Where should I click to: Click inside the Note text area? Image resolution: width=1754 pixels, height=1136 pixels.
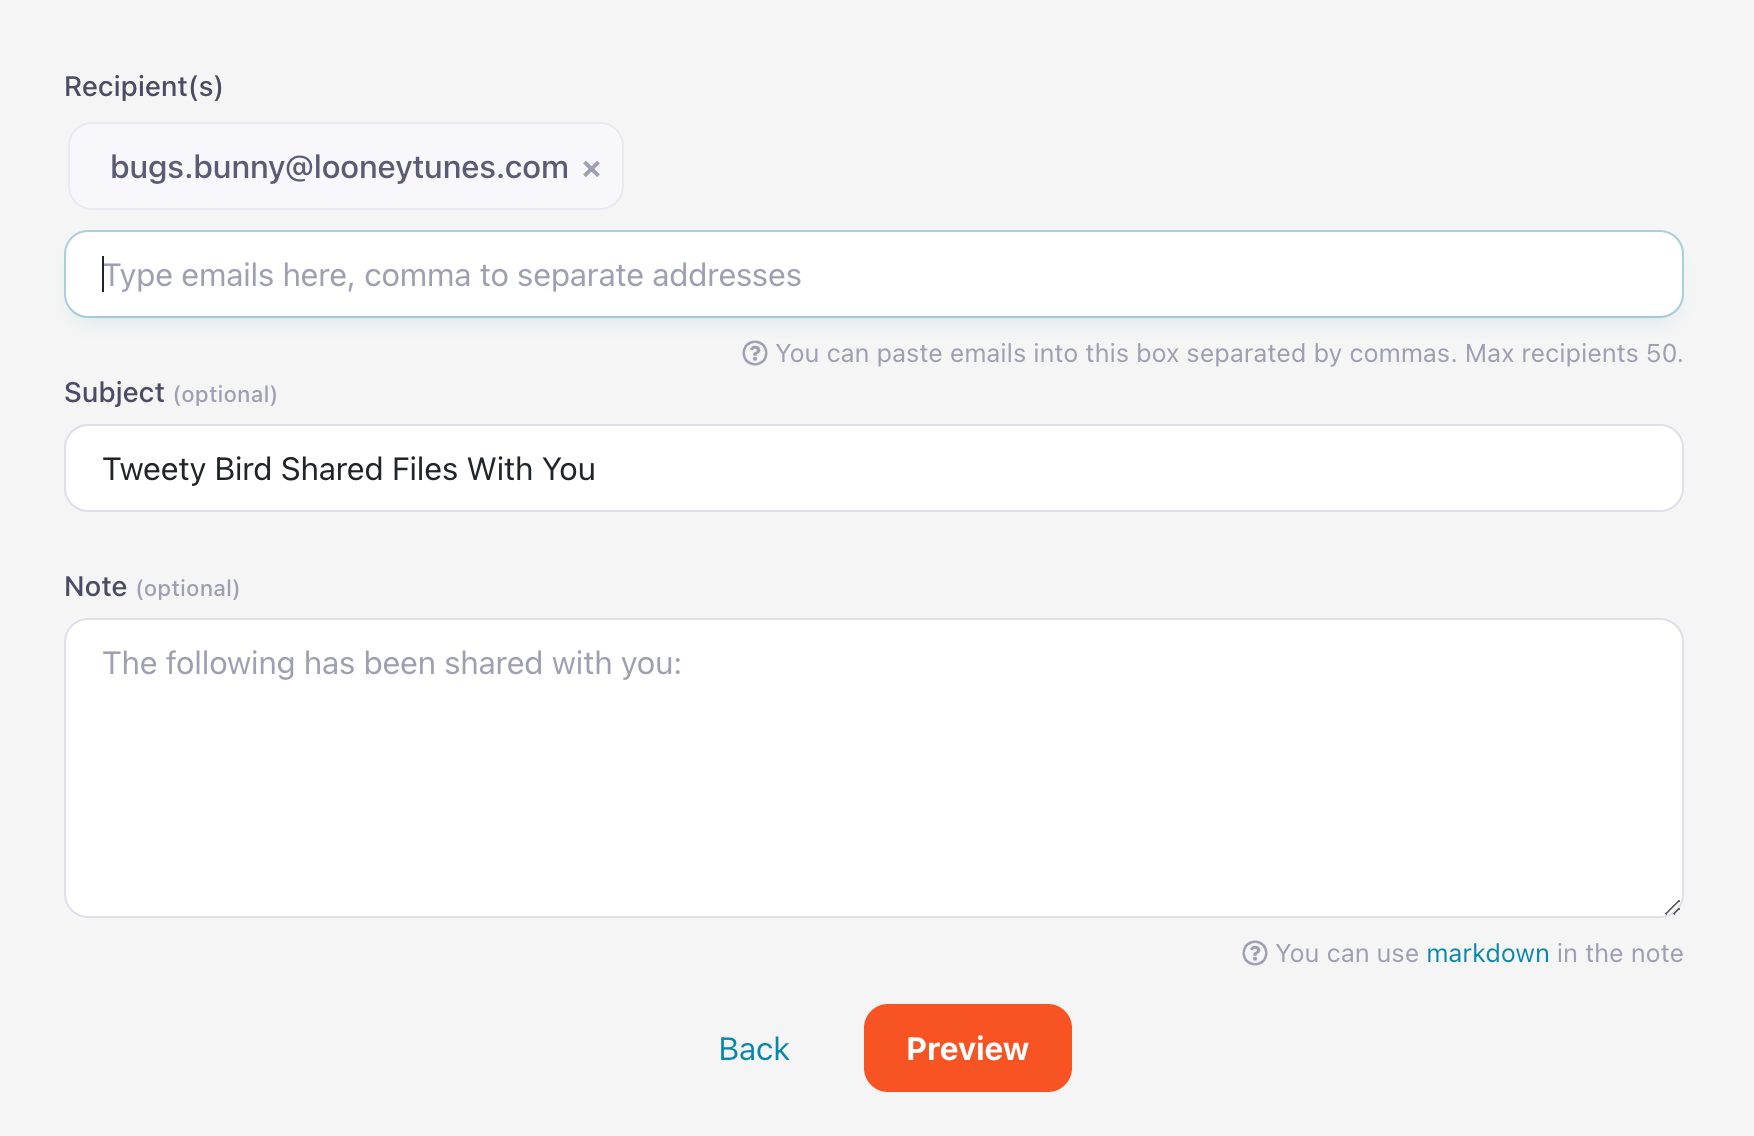[x=873, y=768]
